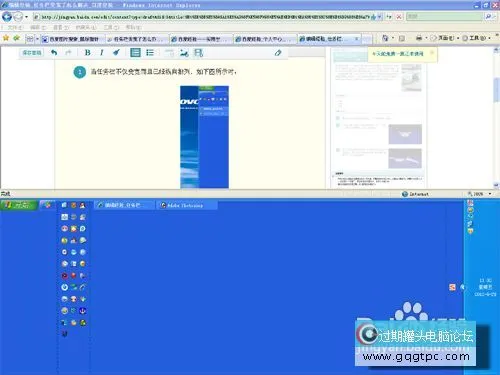Toggle Bold formatting in the editor
Viewport: 500px width, 375px height.
pyautogui.click(x=87, y=52)
